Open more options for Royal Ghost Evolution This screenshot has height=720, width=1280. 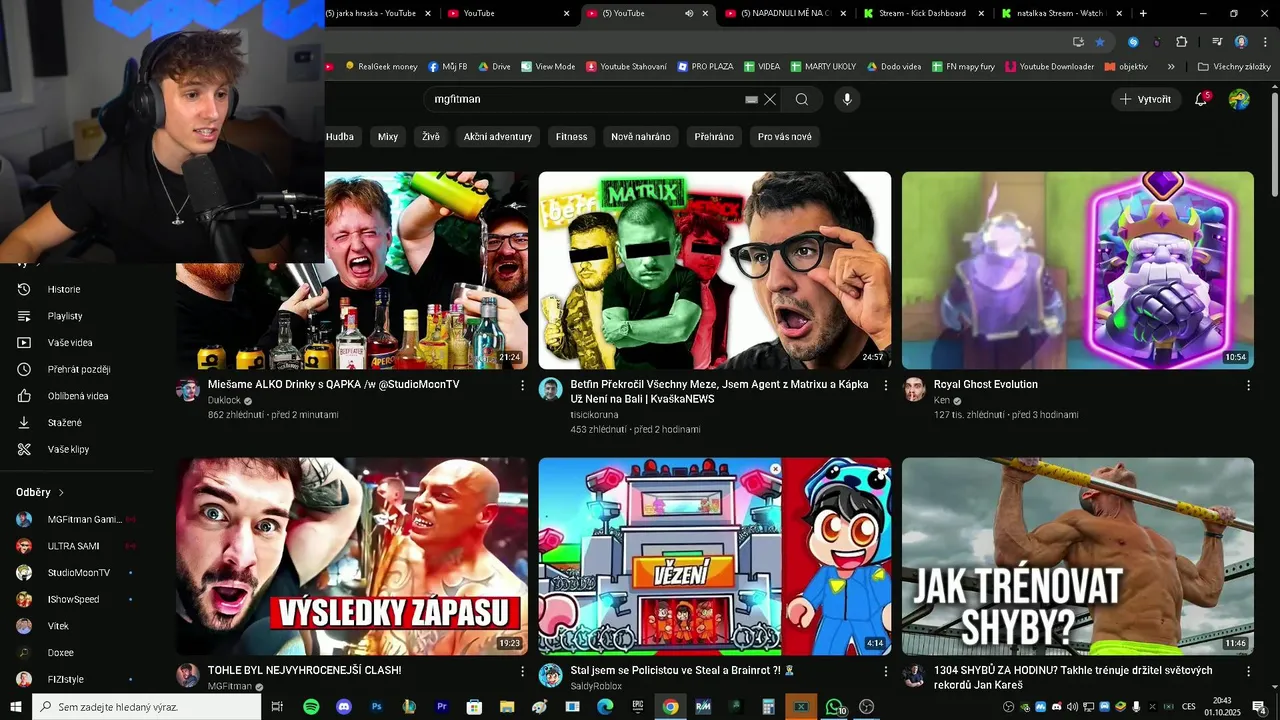point(1248,385)
